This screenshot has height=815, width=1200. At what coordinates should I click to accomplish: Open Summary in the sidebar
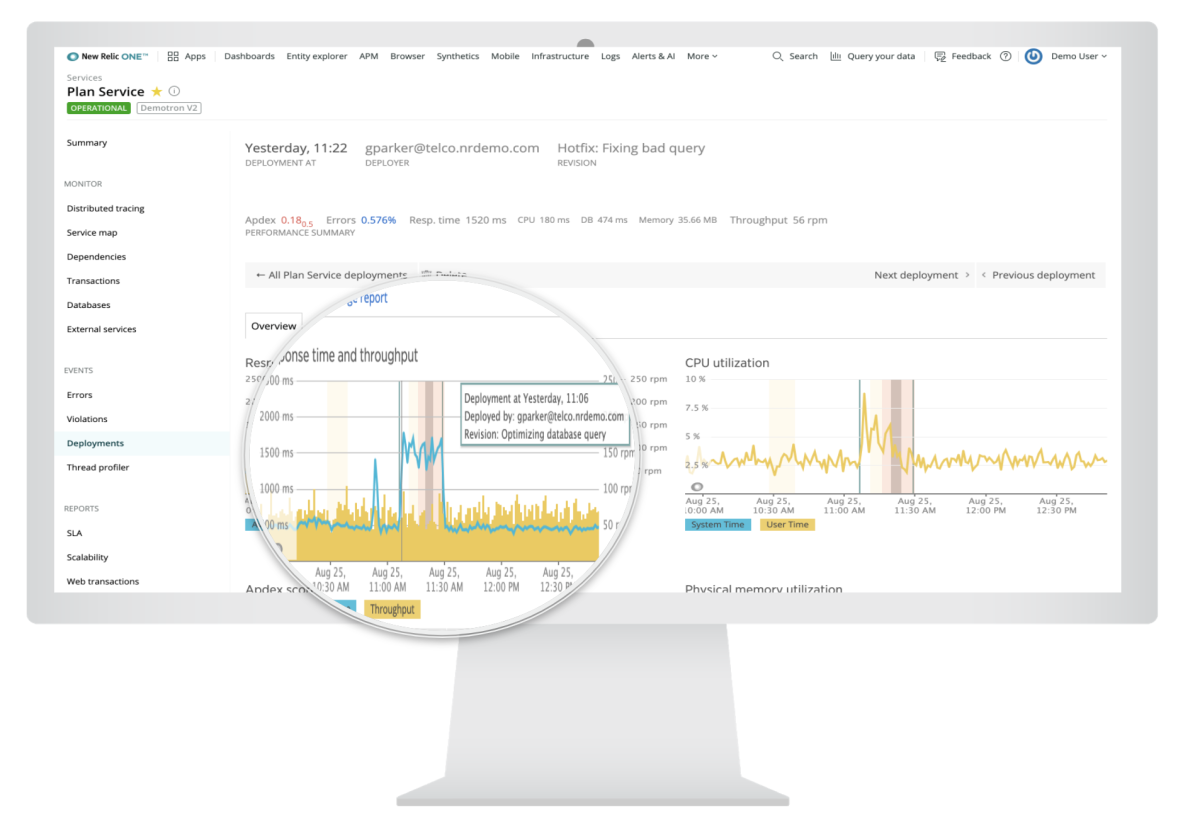pyautogui.click(x=87, y=143)
